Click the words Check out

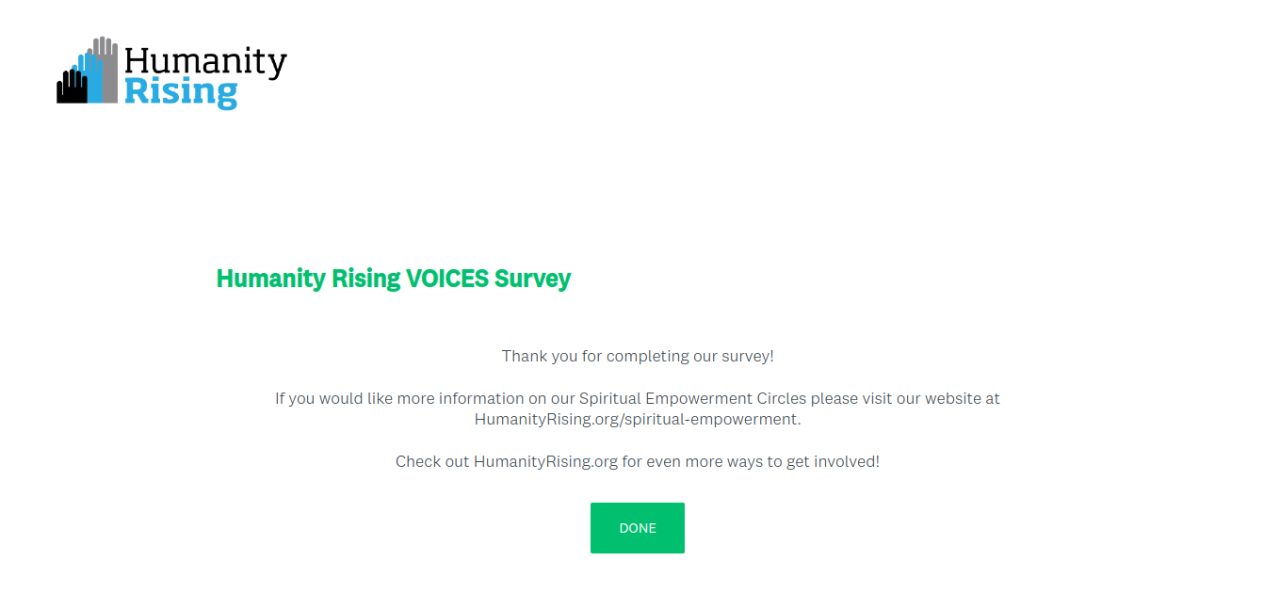tap(431, 462)
